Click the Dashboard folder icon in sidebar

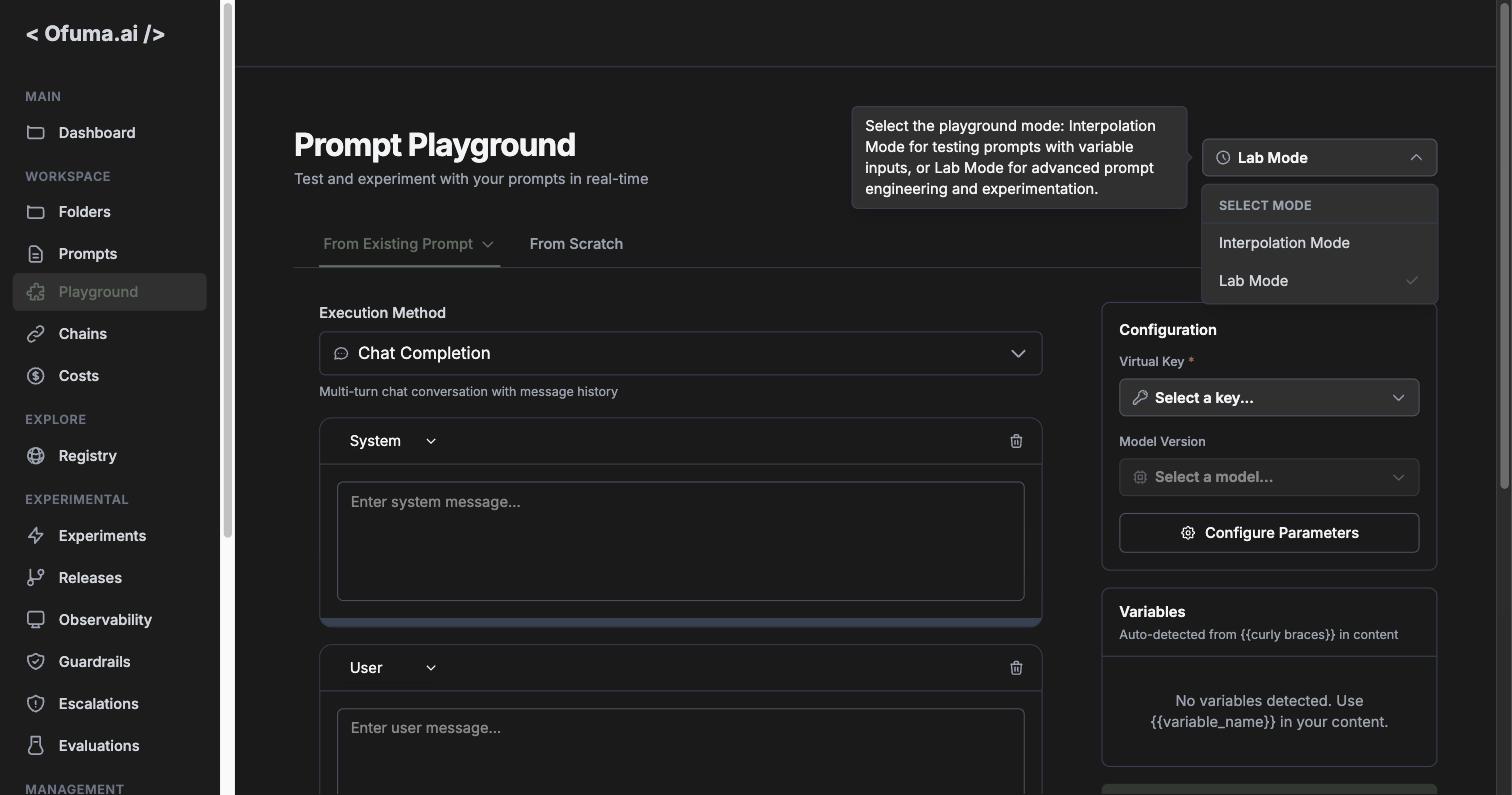(x=36, y=133)
